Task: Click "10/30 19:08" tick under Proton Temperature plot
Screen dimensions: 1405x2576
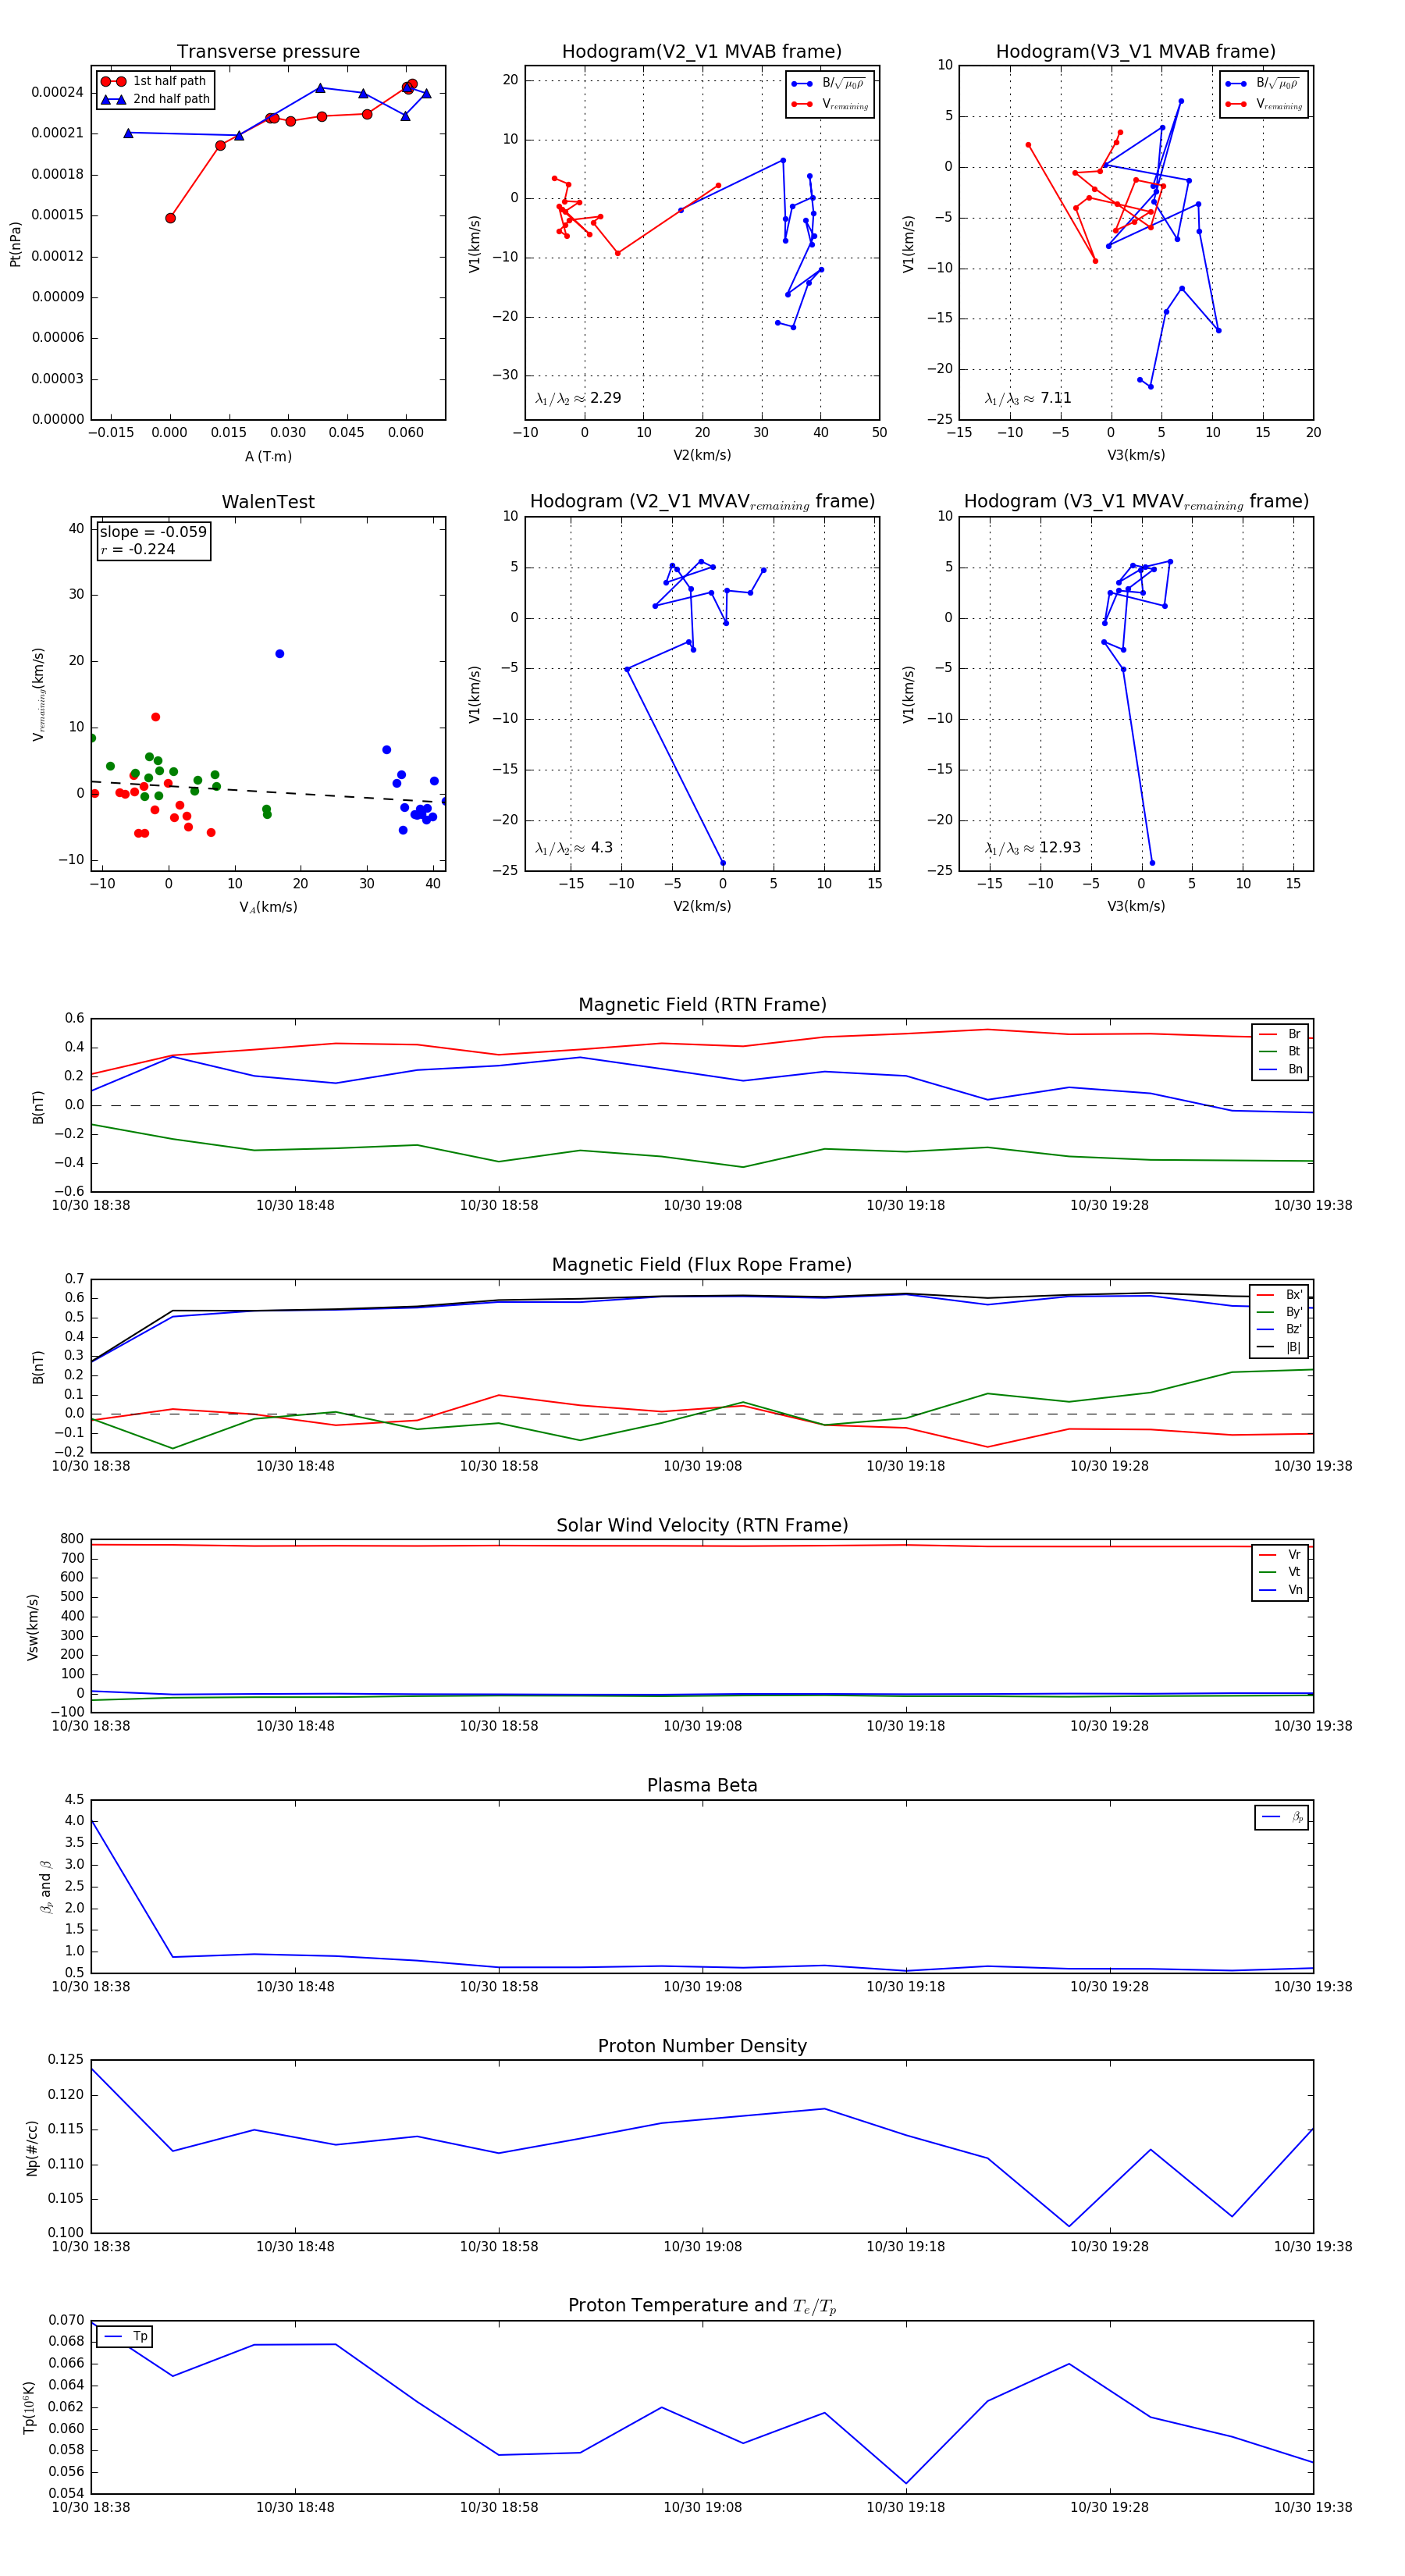Action: [702, 2507]
